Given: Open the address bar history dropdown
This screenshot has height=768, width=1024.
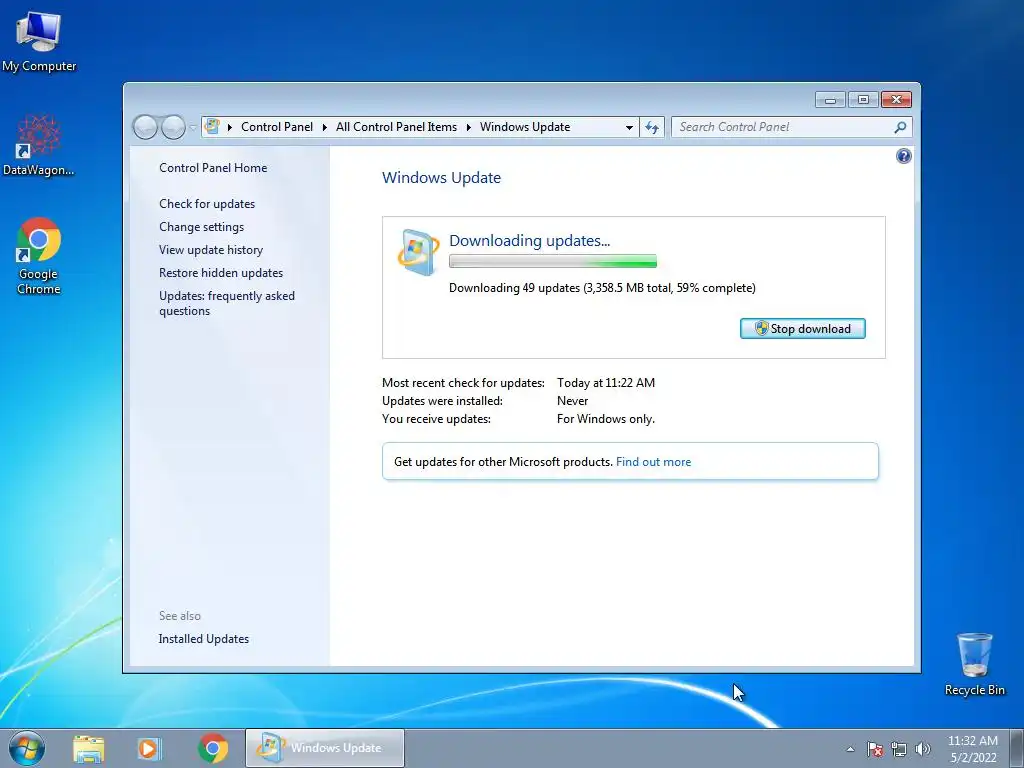Looking at the screenshot, I should point(629,127).
